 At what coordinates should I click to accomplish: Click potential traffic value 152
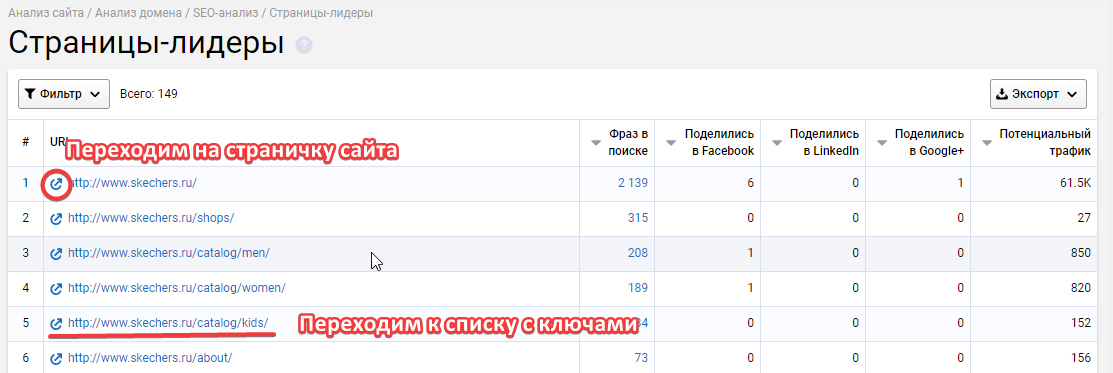(x=1080, y=323)
